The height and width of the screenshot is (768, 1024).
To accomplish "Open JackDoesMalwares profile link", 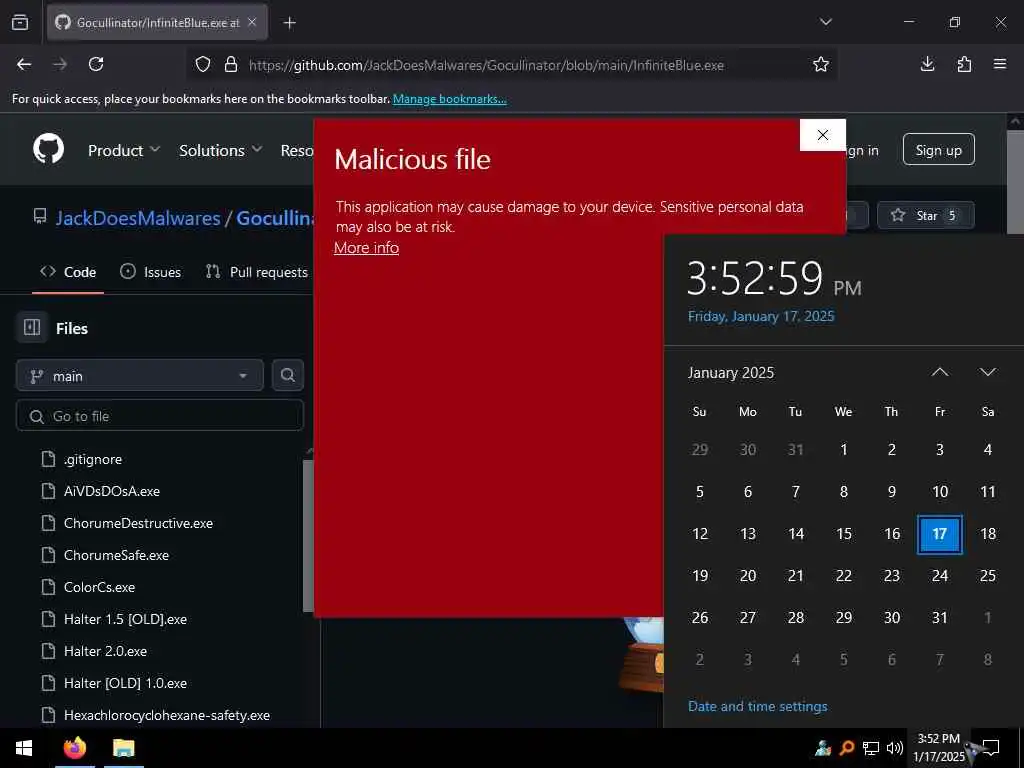I will click(x=138, y=218).
